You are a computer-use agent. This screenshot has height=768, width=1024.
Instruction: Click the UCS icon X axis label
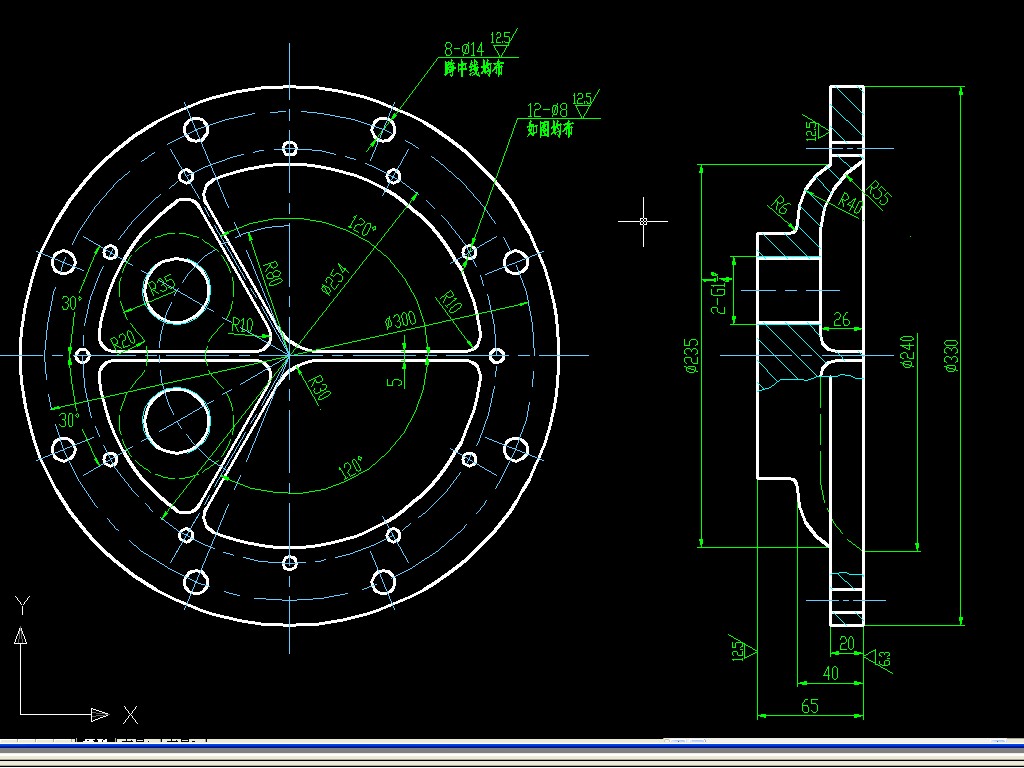[131, 715]
